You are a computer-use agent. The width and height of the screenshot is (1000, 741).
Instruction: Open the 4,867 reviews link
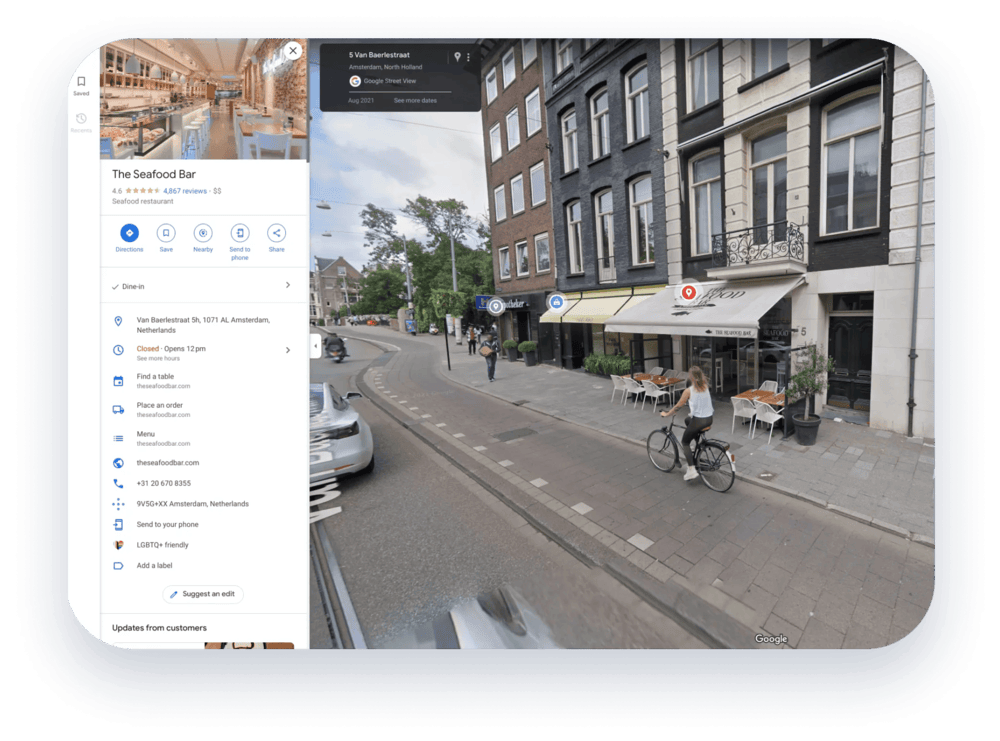[x=185, y=191]
